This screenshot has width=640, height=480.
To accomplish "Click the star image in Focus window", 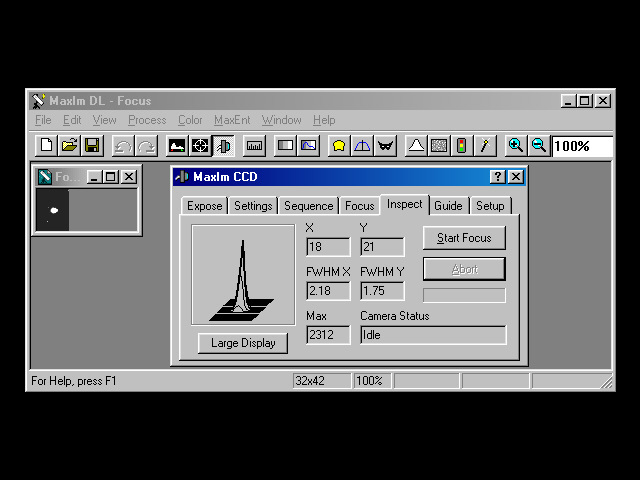I will (x=53, y=210).
